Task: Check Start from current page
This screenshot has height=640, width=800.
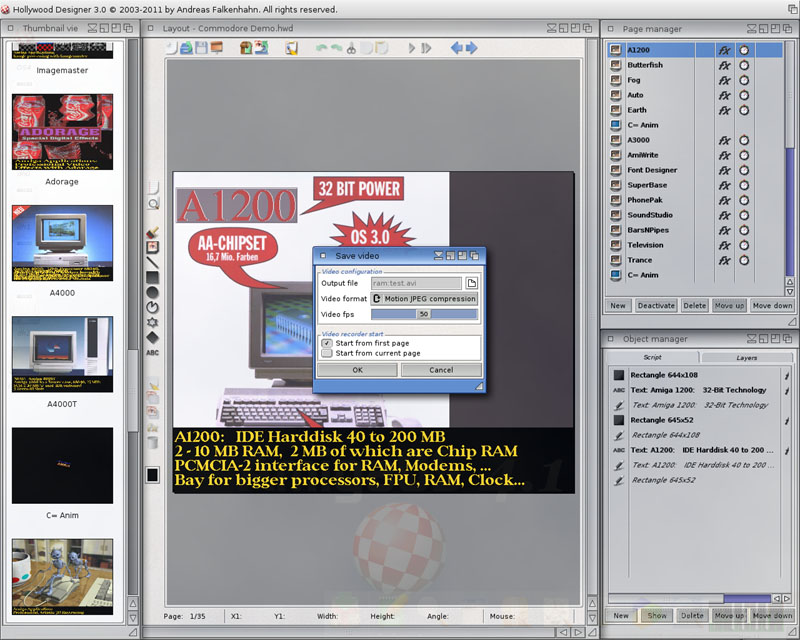Action: 327,353
